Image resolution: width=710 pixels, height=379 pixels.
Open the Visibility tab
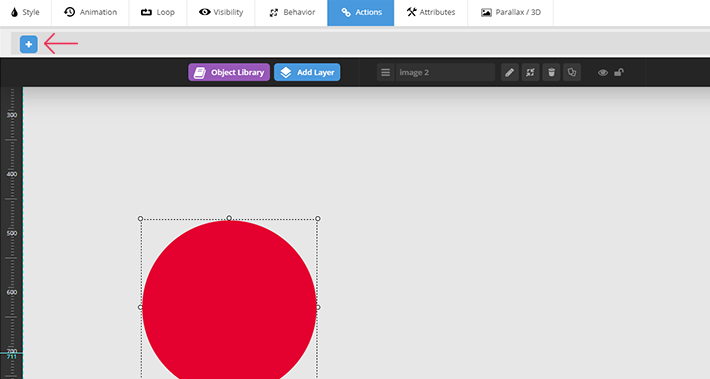(221, 12)
